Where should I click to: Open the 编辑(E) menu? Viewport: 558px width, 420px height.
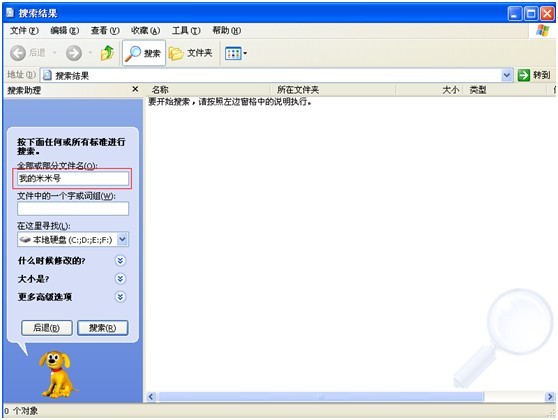click(64, 31)
